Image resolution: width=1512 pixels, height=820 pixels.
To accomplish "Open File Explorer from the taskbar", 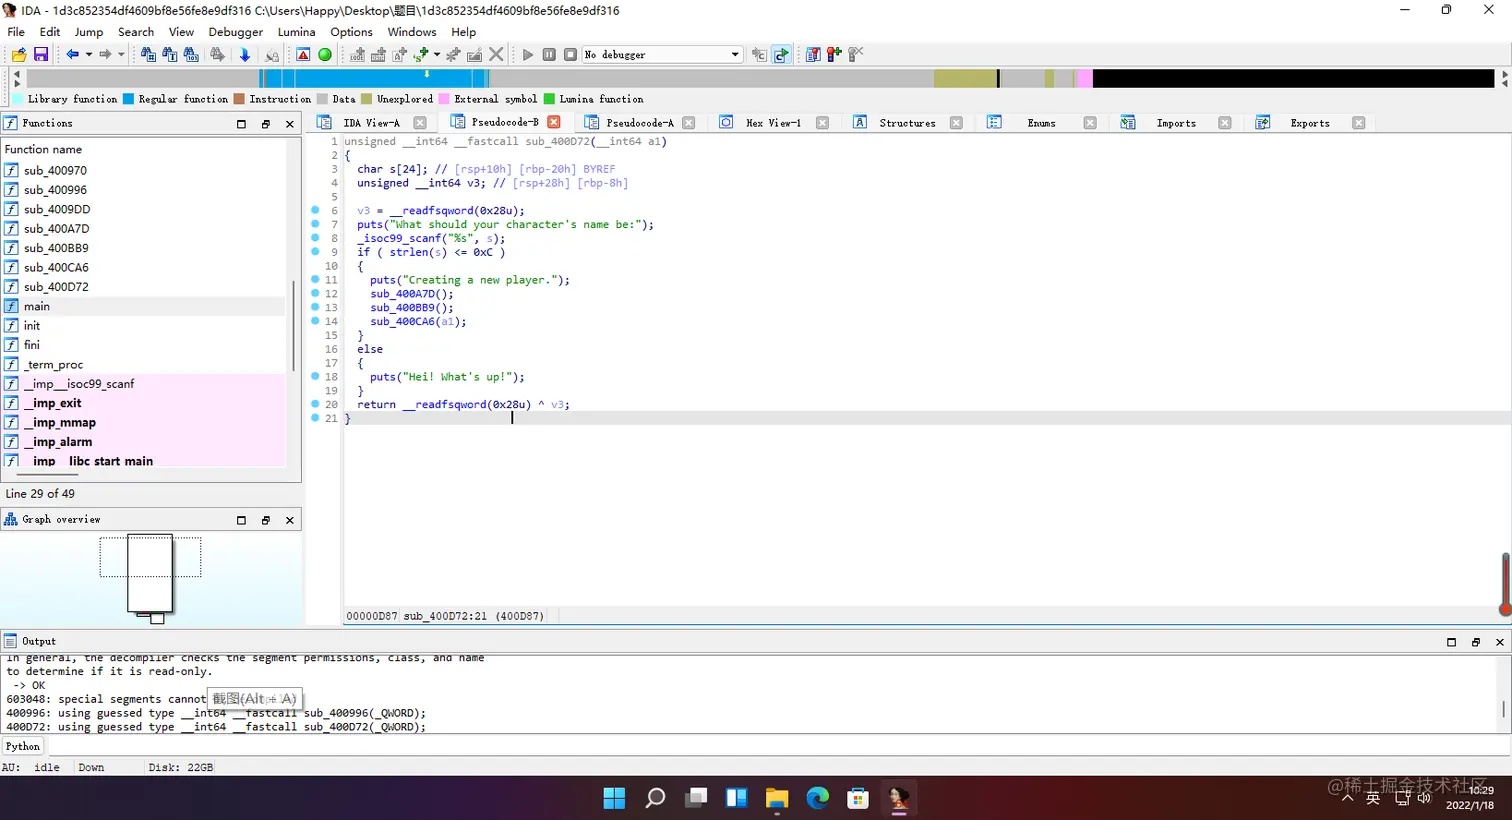I will (777, 798).
